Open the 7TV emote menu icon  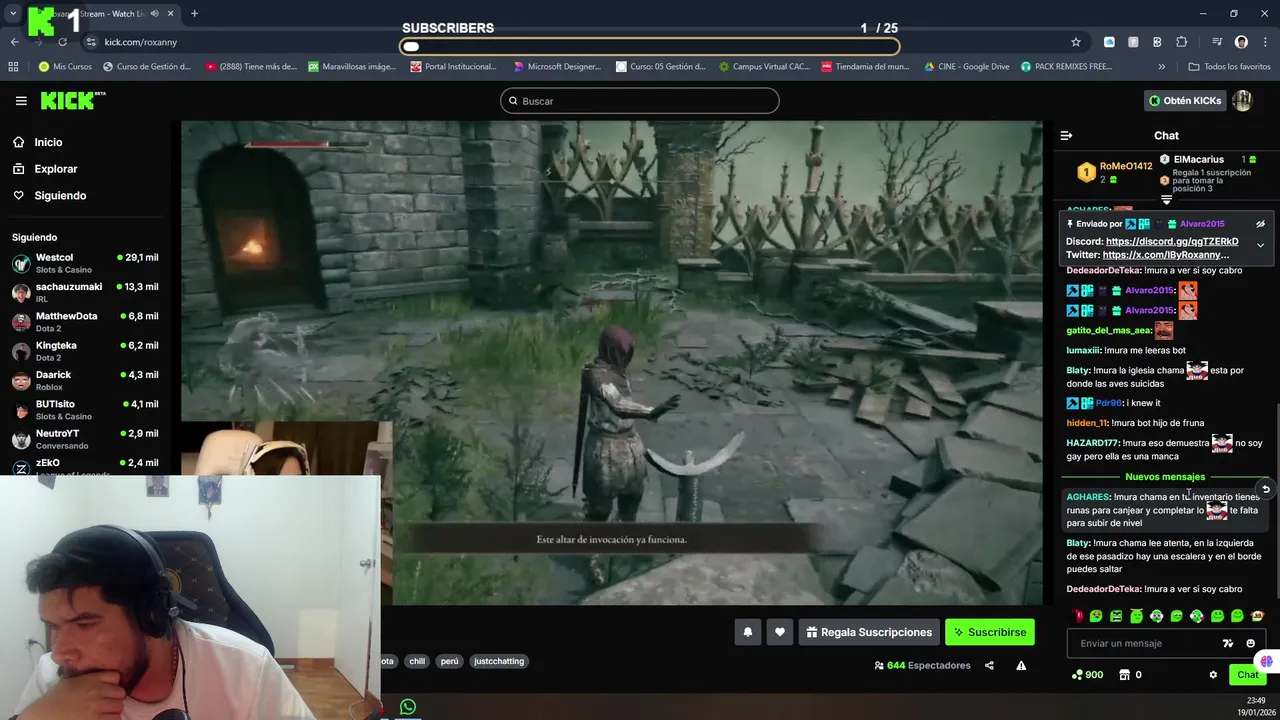tap(1228, 643)
